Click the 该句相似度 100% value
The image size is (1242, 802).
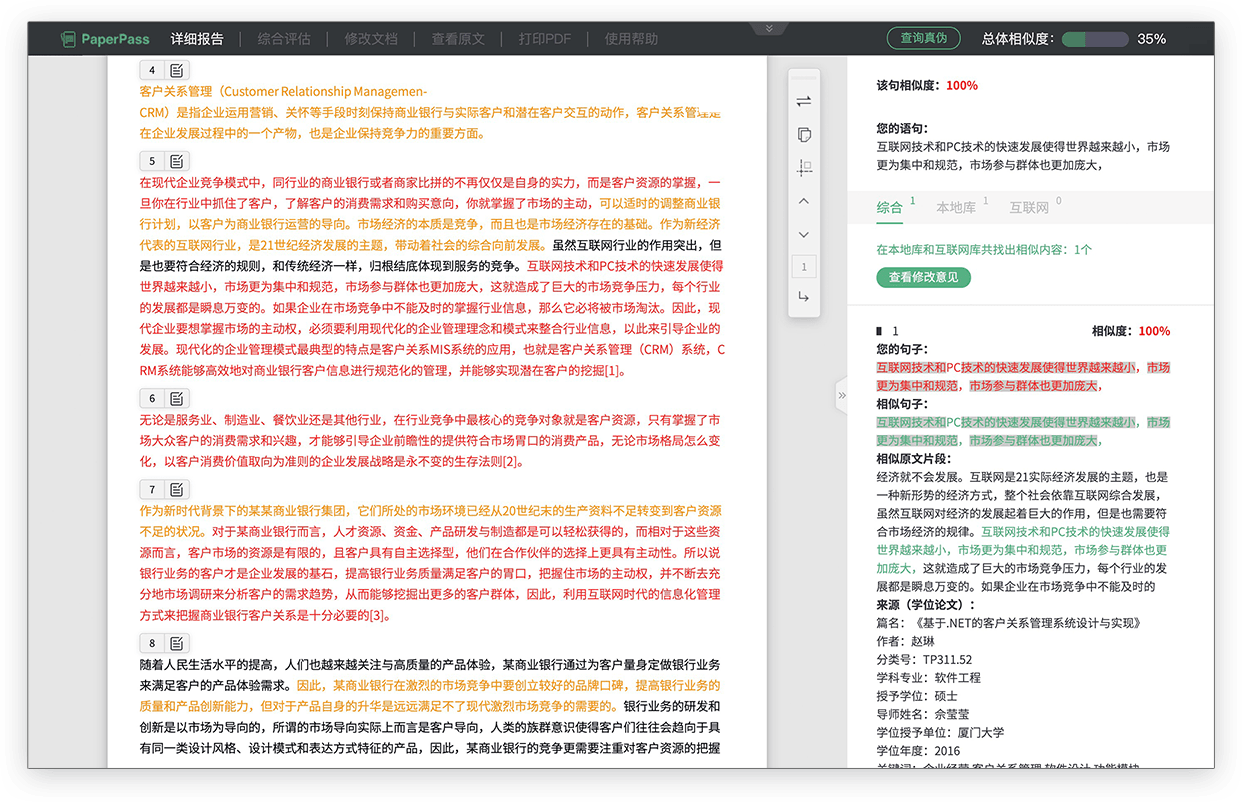[962, 85]
